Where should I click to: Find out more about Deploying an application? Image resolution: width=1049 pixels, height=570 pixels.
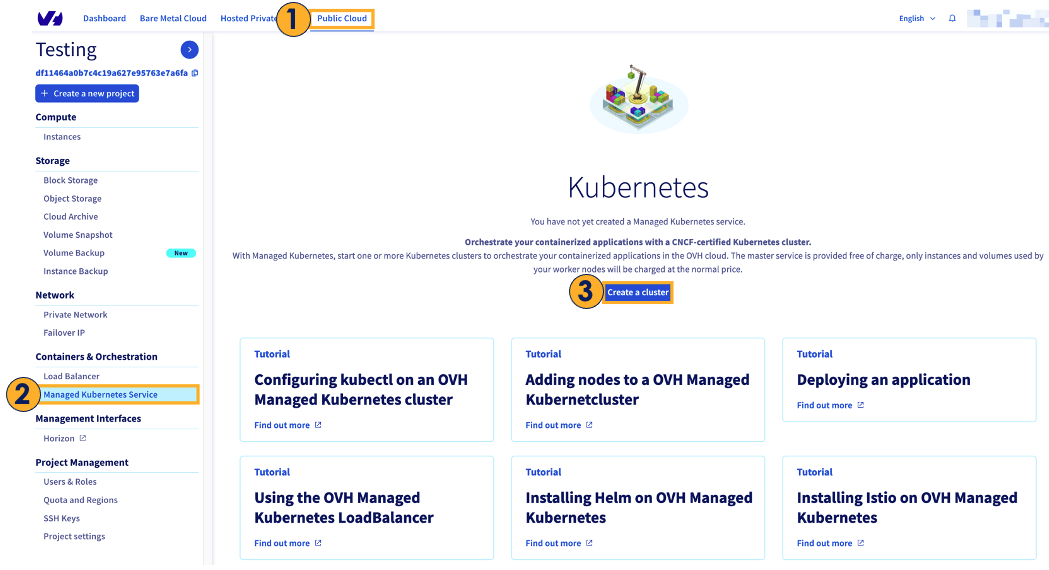click(x=824, y=405)
